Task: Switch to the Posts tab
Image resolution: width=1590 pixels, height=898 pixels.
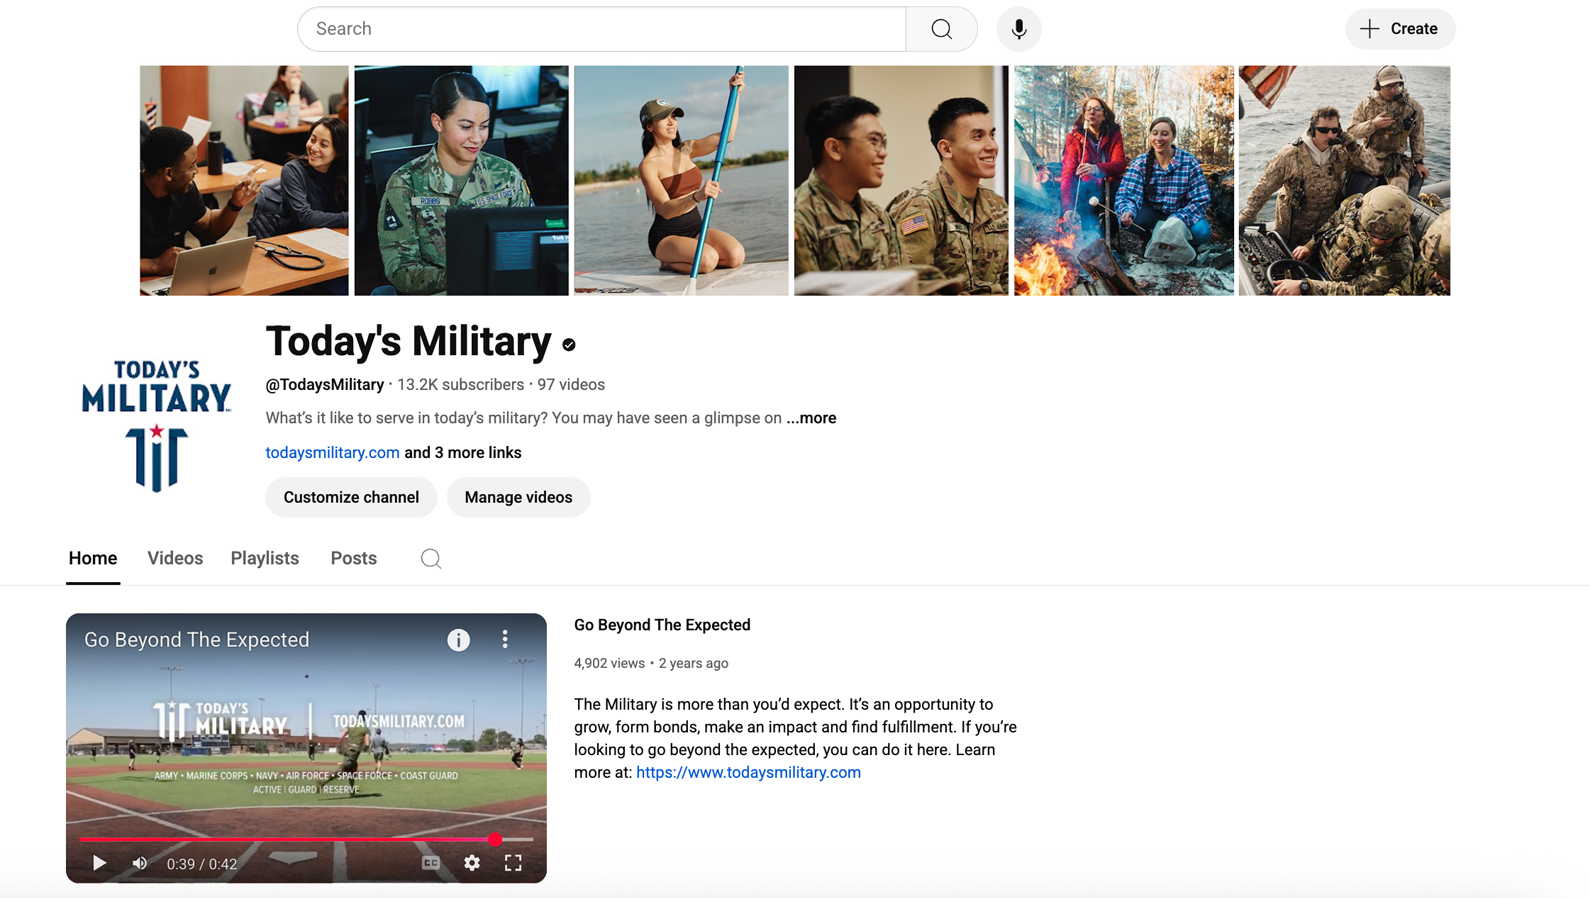Action: [x=354, y=558]
